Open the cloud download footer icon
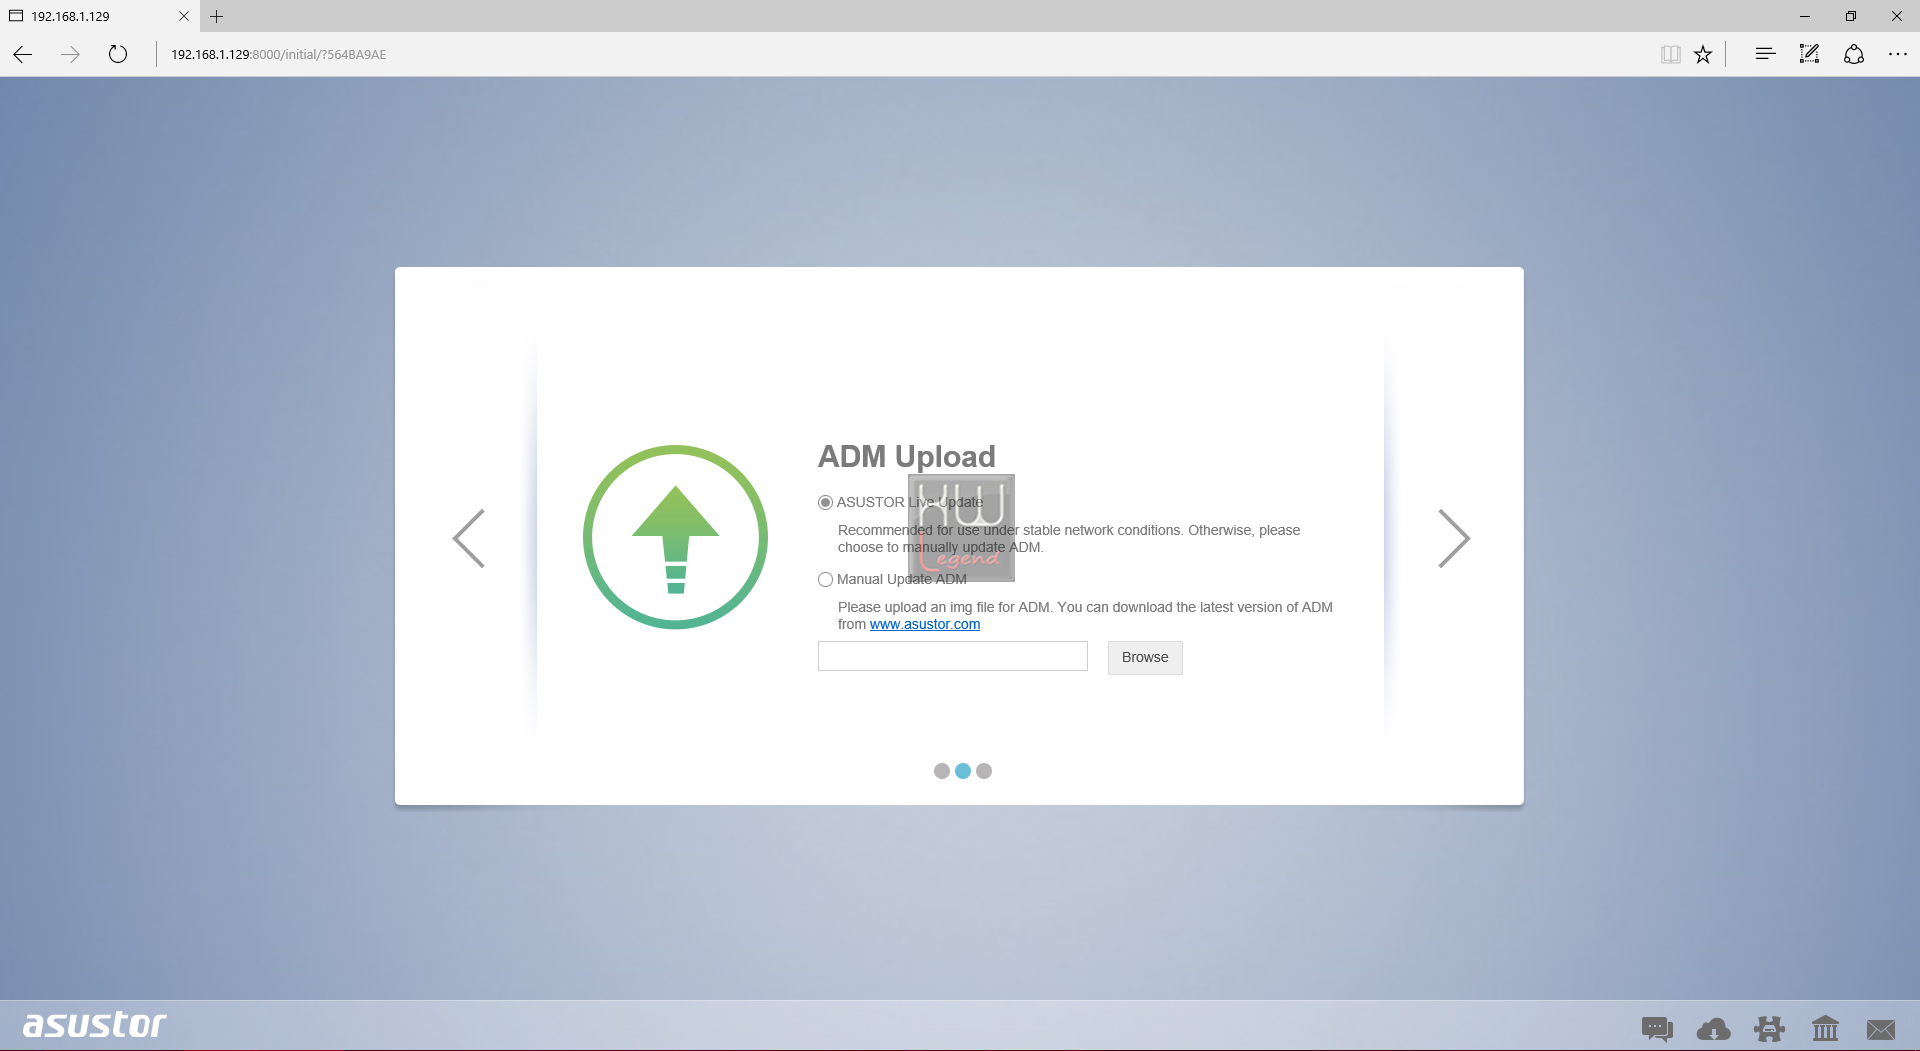 tap(1713, 1028)
